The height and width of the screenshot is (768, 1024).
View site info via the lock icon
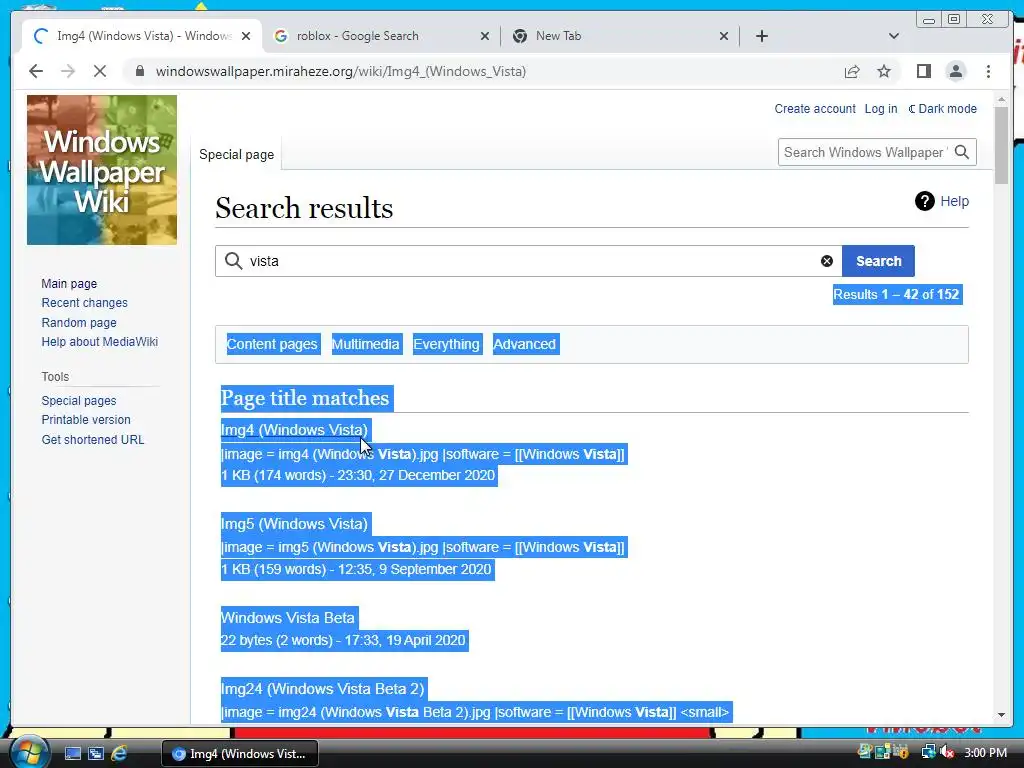(139, 71)
